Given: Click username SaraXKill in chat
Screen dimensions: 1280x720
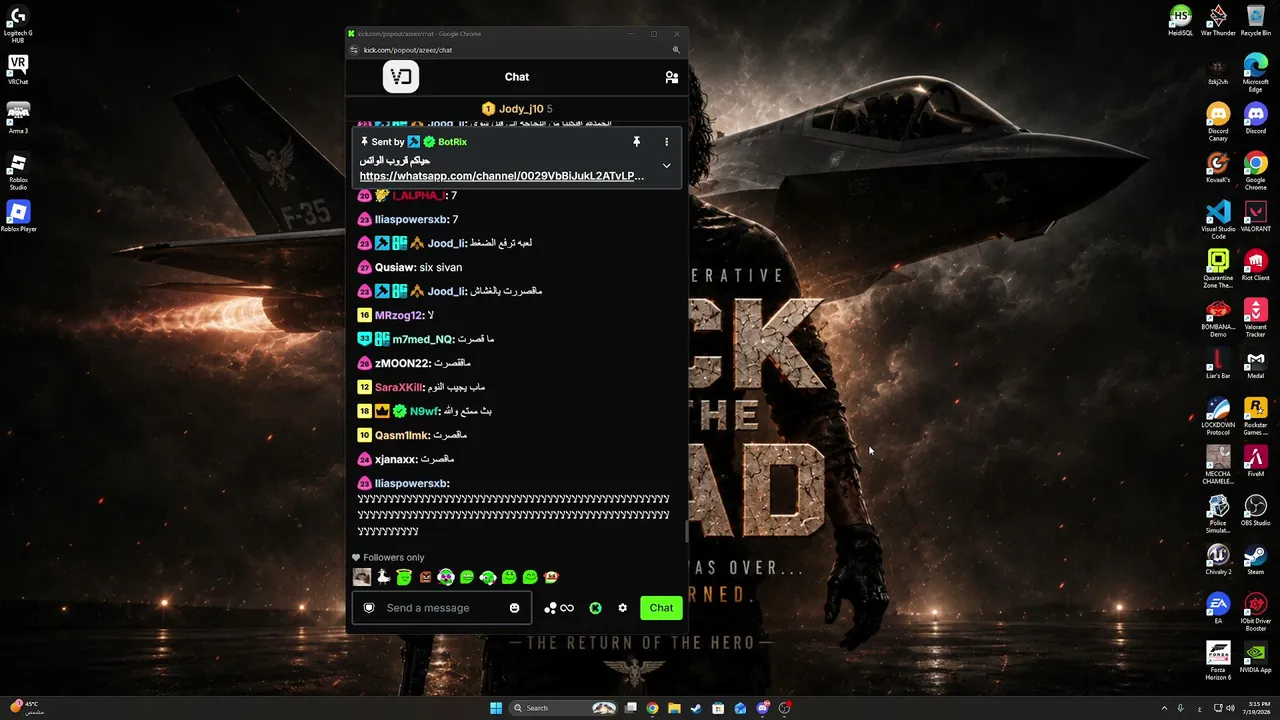Looking at the screenshot, I should coord(398,387).
